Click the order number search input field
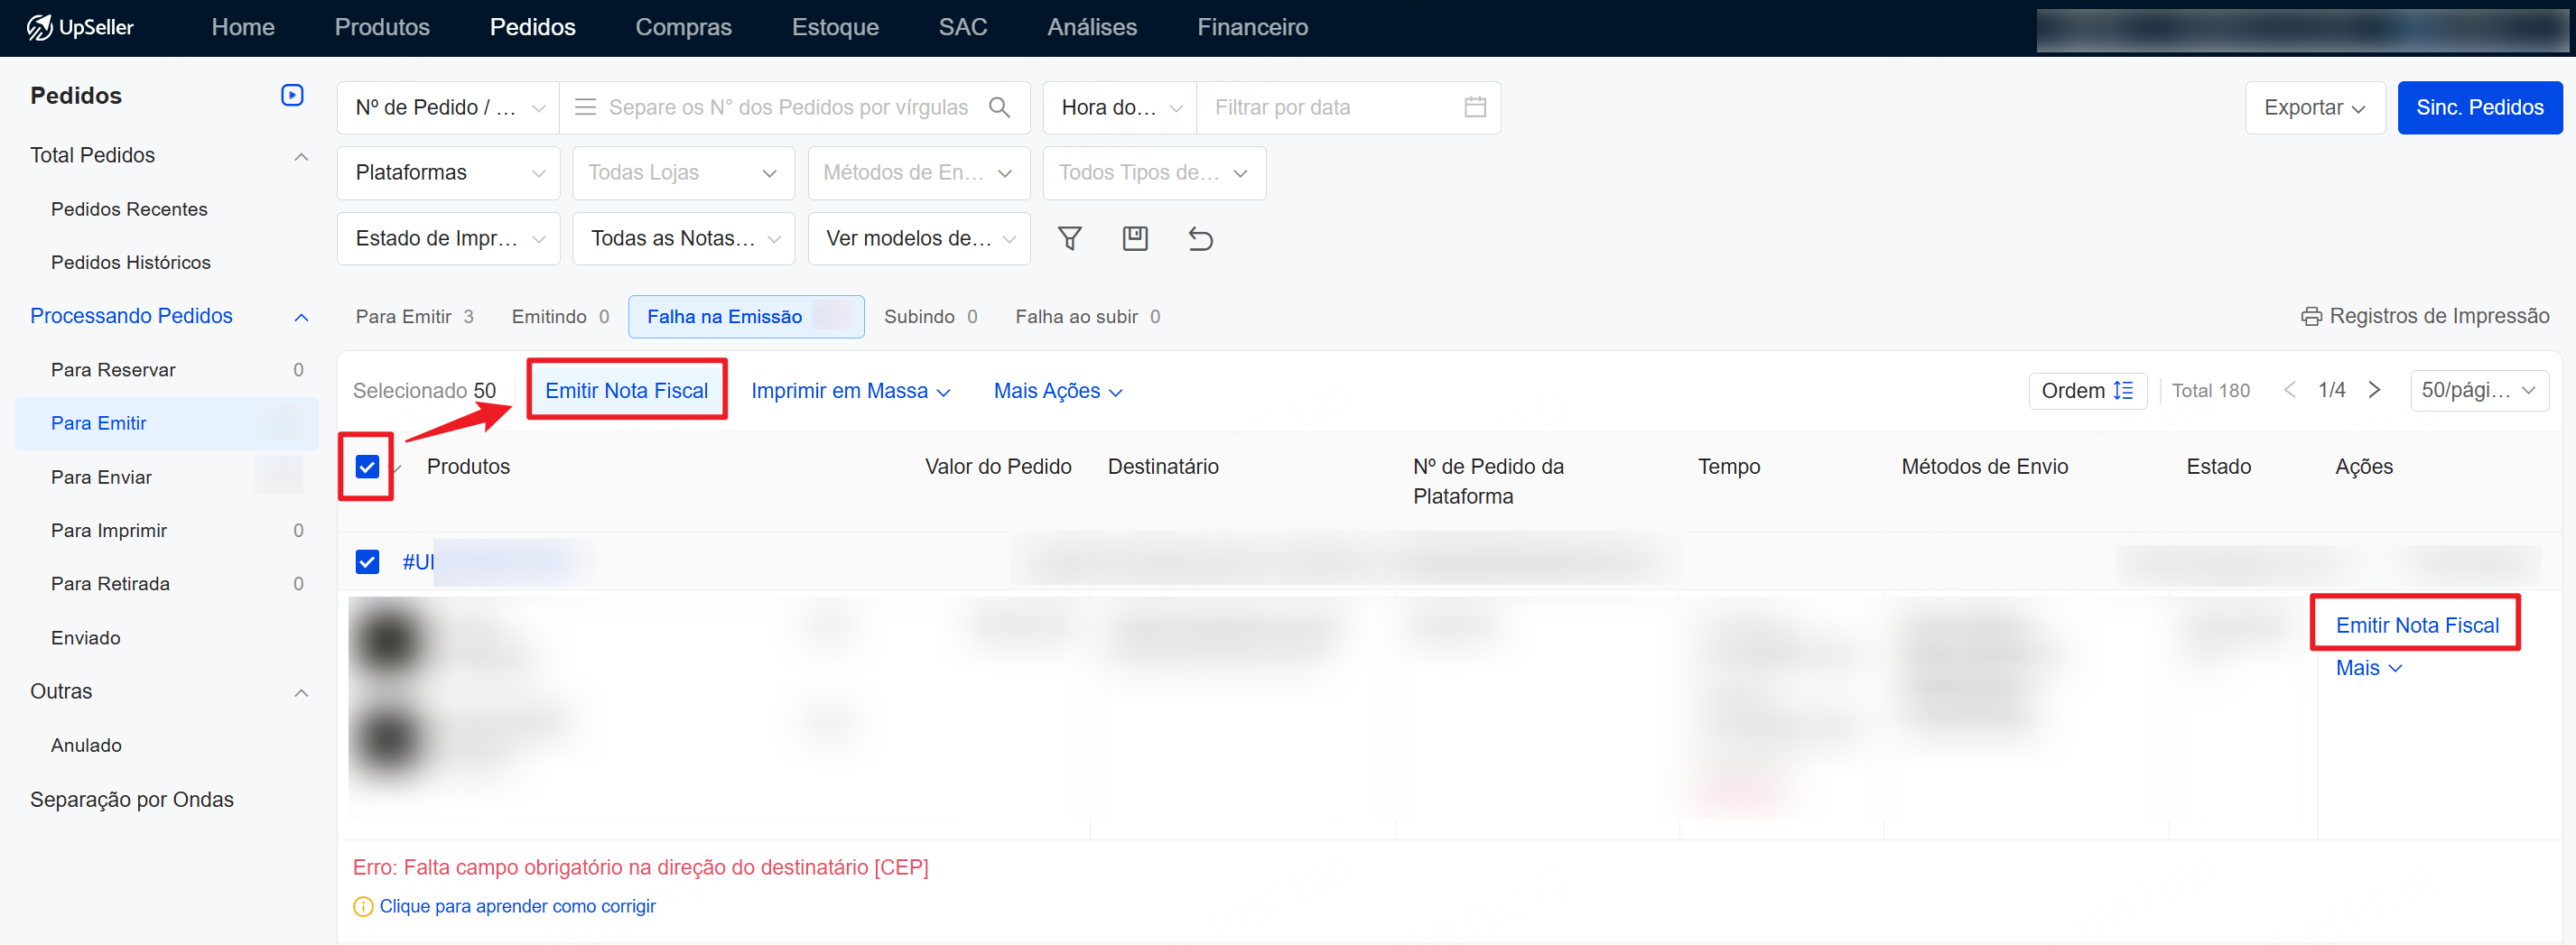This screenshot has width=2576, height=945. click(x=787, y=107)
